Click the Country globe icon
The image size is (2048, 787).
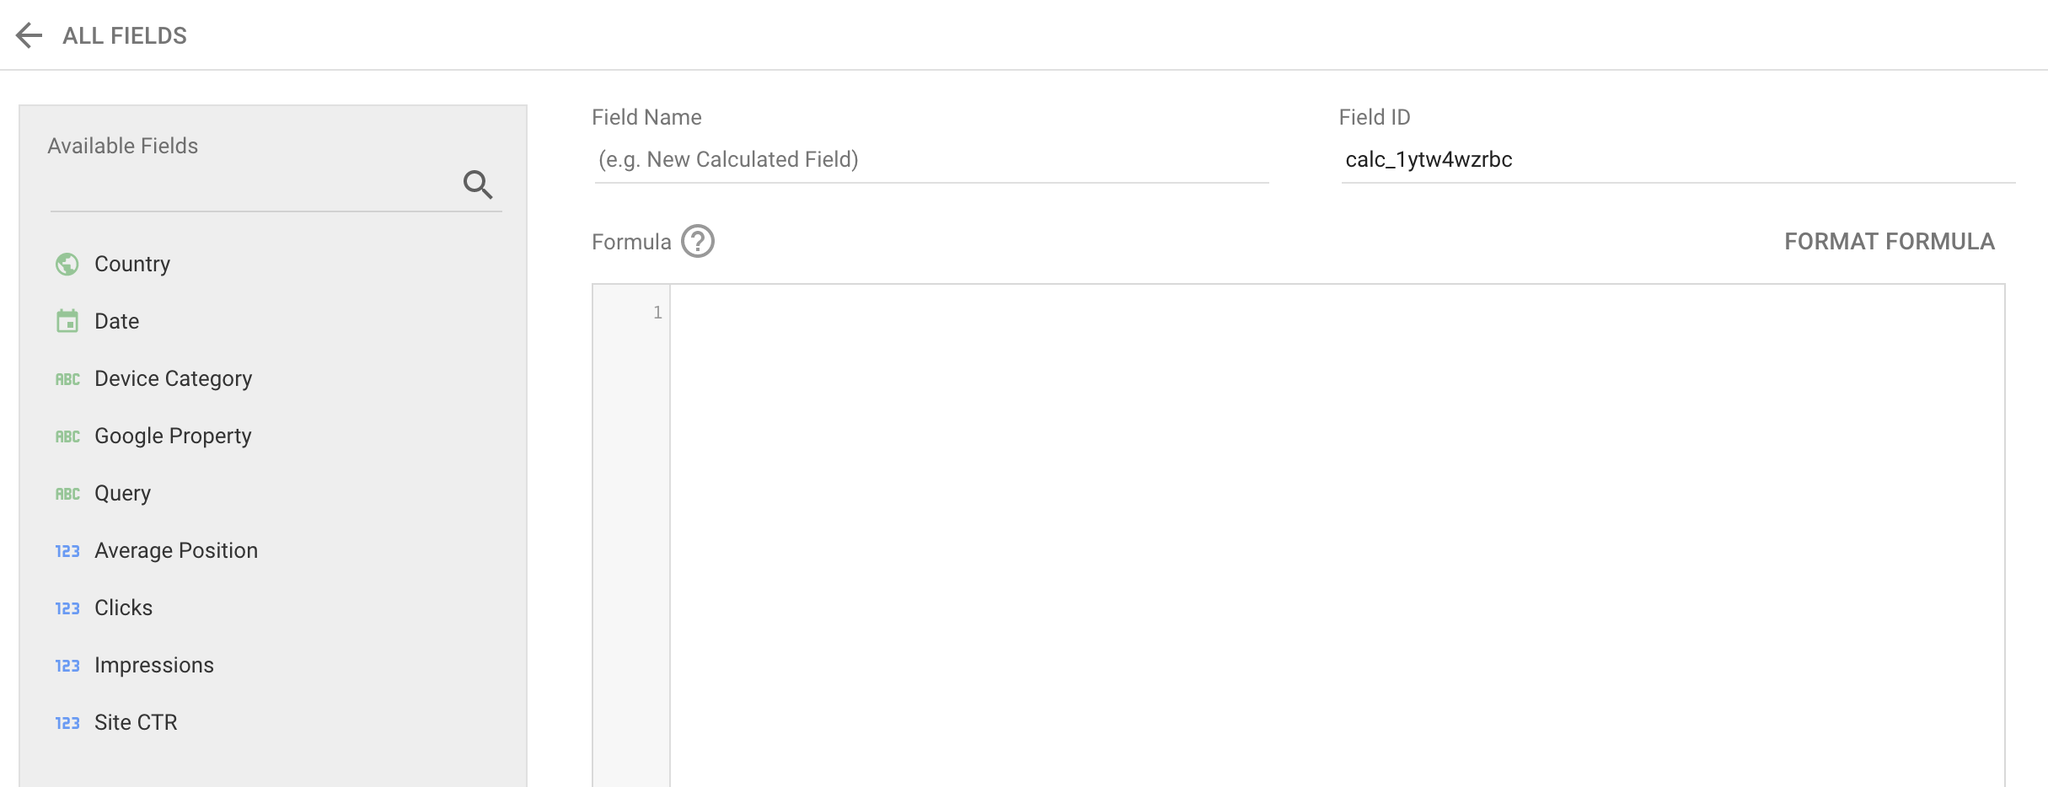(x=67, y=264)
